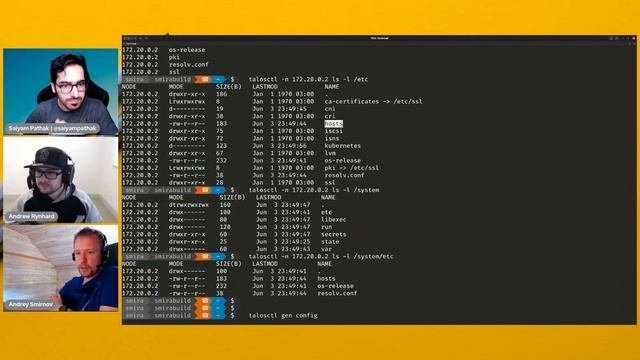The width and height of the screenshot is (640, 360).
Task: Click the 'state' directory name
Action: (x=330, y=241)
